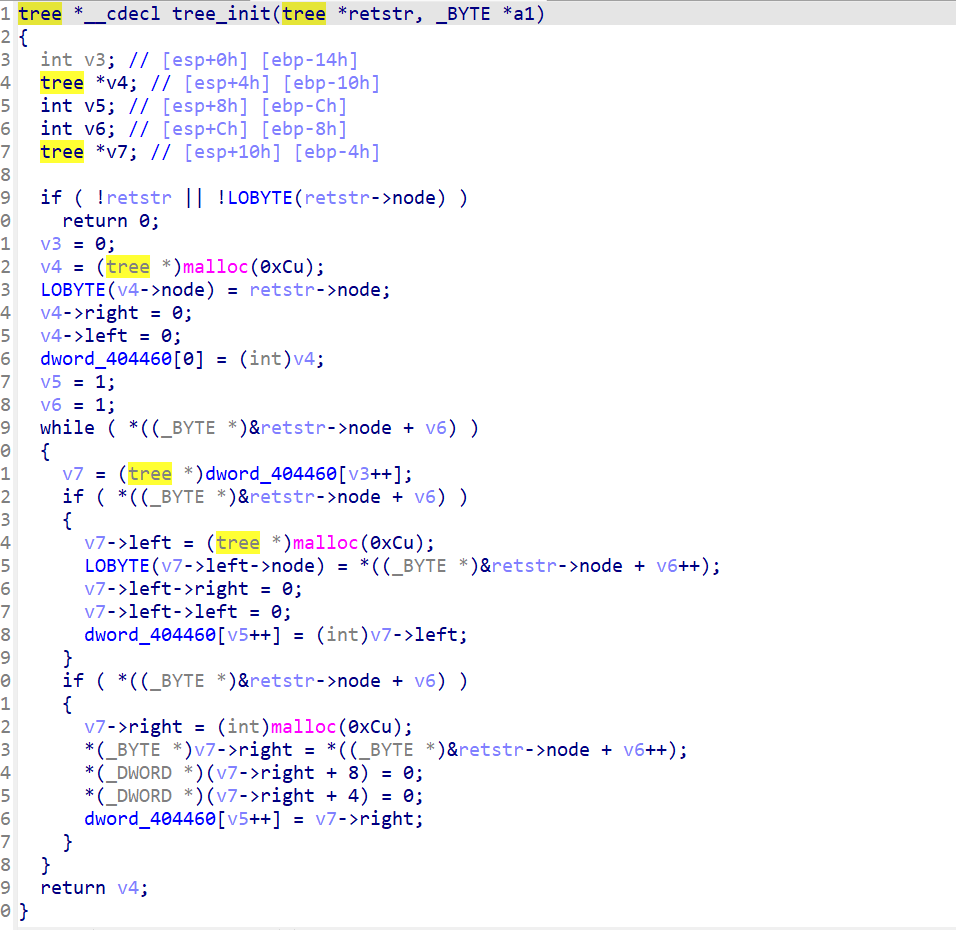Select the 'v7->left->left = 0;' statement
Image resolution: width=956 pixels, height=930 pixels.
(188, 612)
